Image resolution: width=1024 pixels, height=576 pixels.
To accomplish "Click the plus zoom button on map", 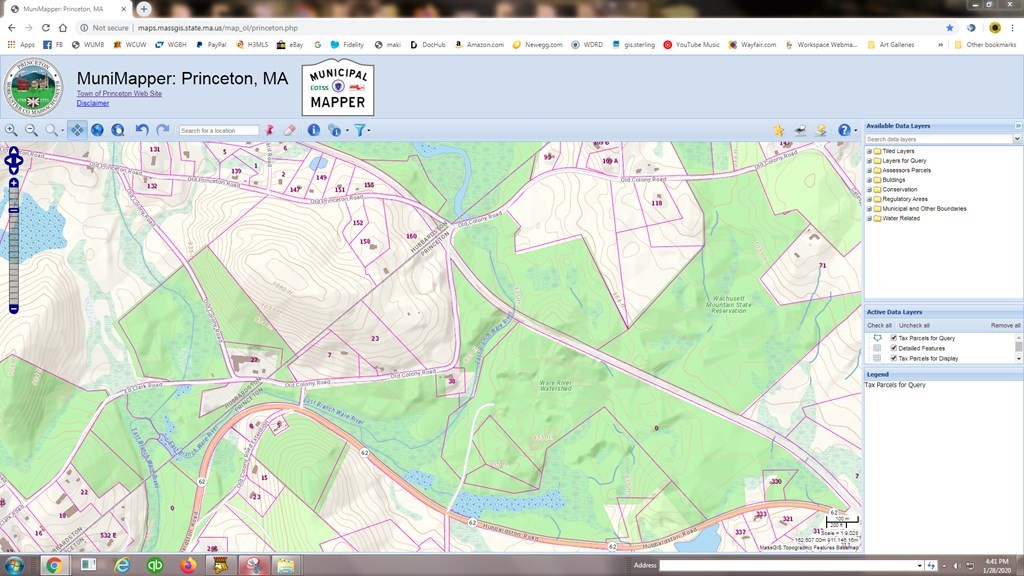I will pos(14,183).
